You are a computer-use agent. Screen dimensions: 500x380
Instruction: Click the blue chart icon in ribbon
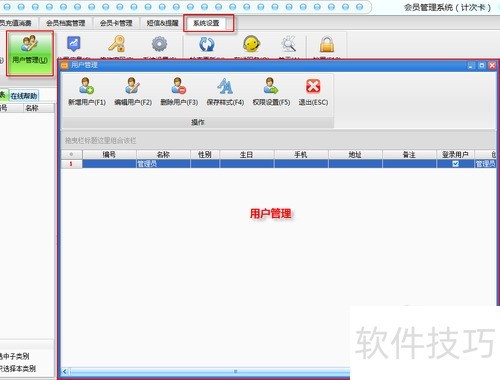click(x=73, y=44)
